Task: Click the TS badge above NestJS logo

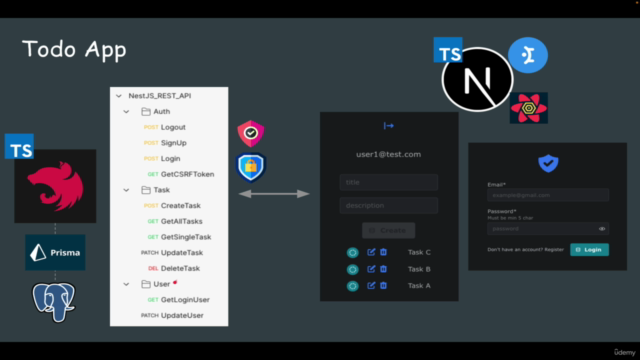Action: [19, 146]
